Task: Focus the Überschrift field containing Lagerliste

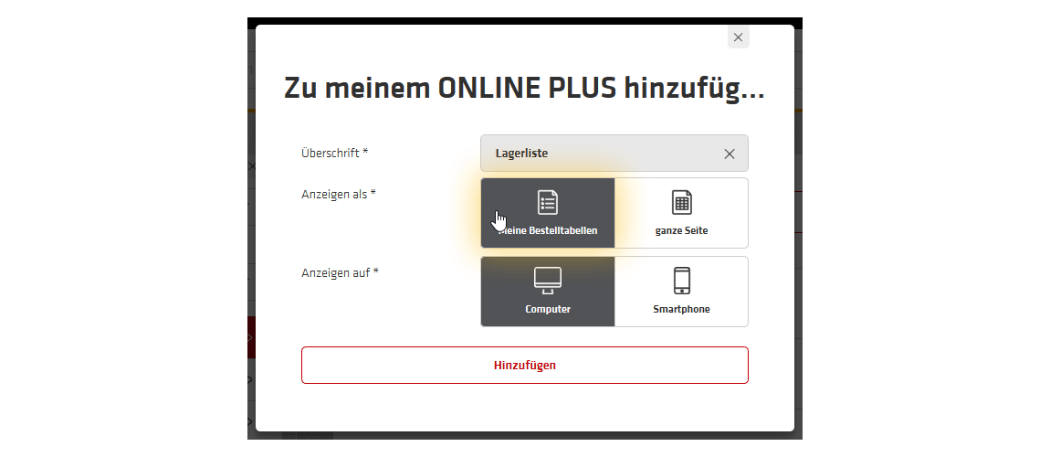Action: coord(614,153)
